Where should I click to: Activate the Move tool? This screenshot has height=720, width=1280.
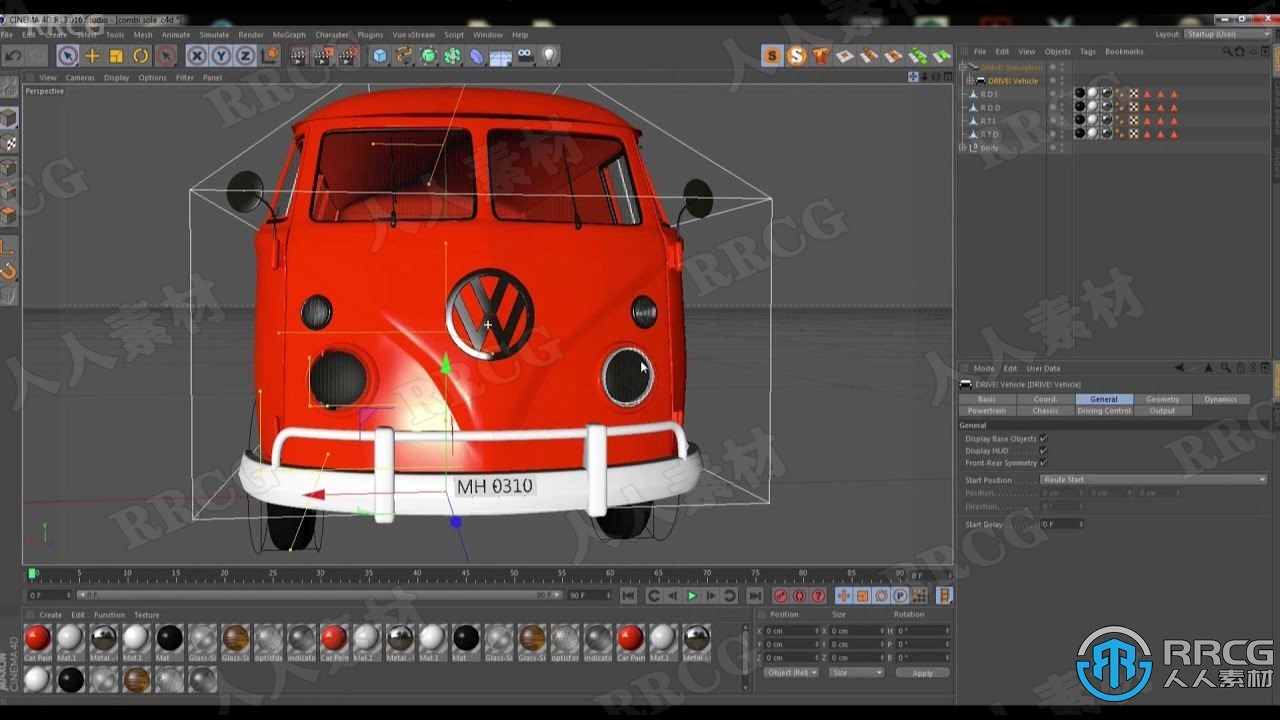click(92, 56)
